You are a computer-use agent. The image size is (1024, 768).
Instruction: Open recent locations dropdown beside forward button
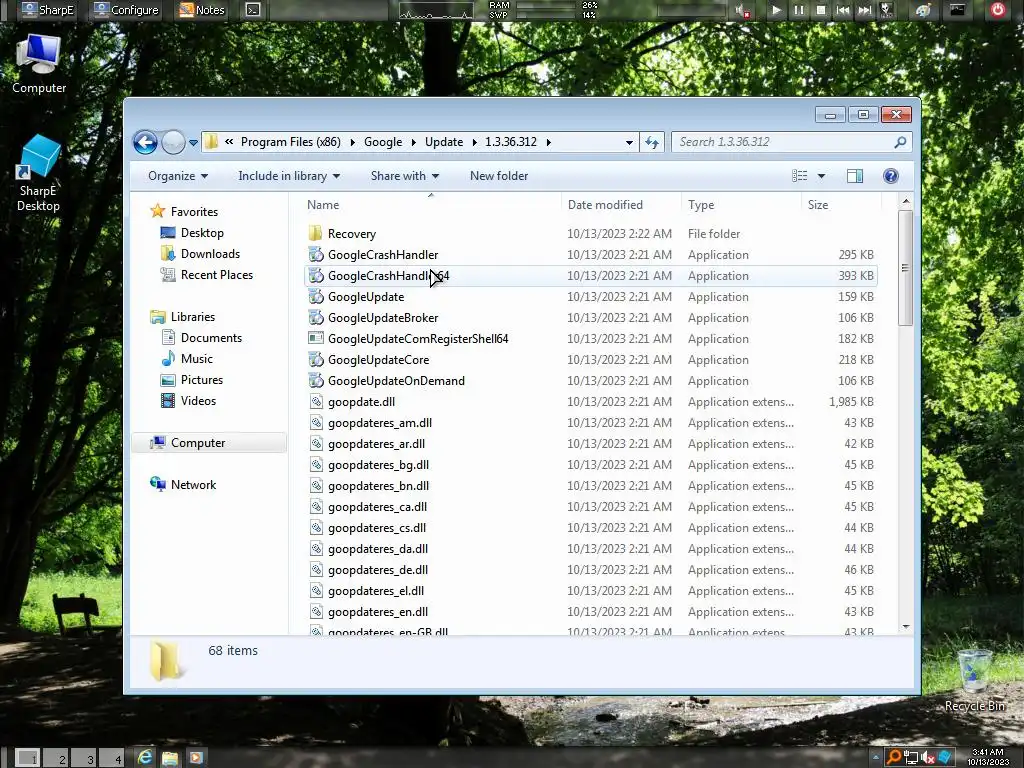click(193, 142)
